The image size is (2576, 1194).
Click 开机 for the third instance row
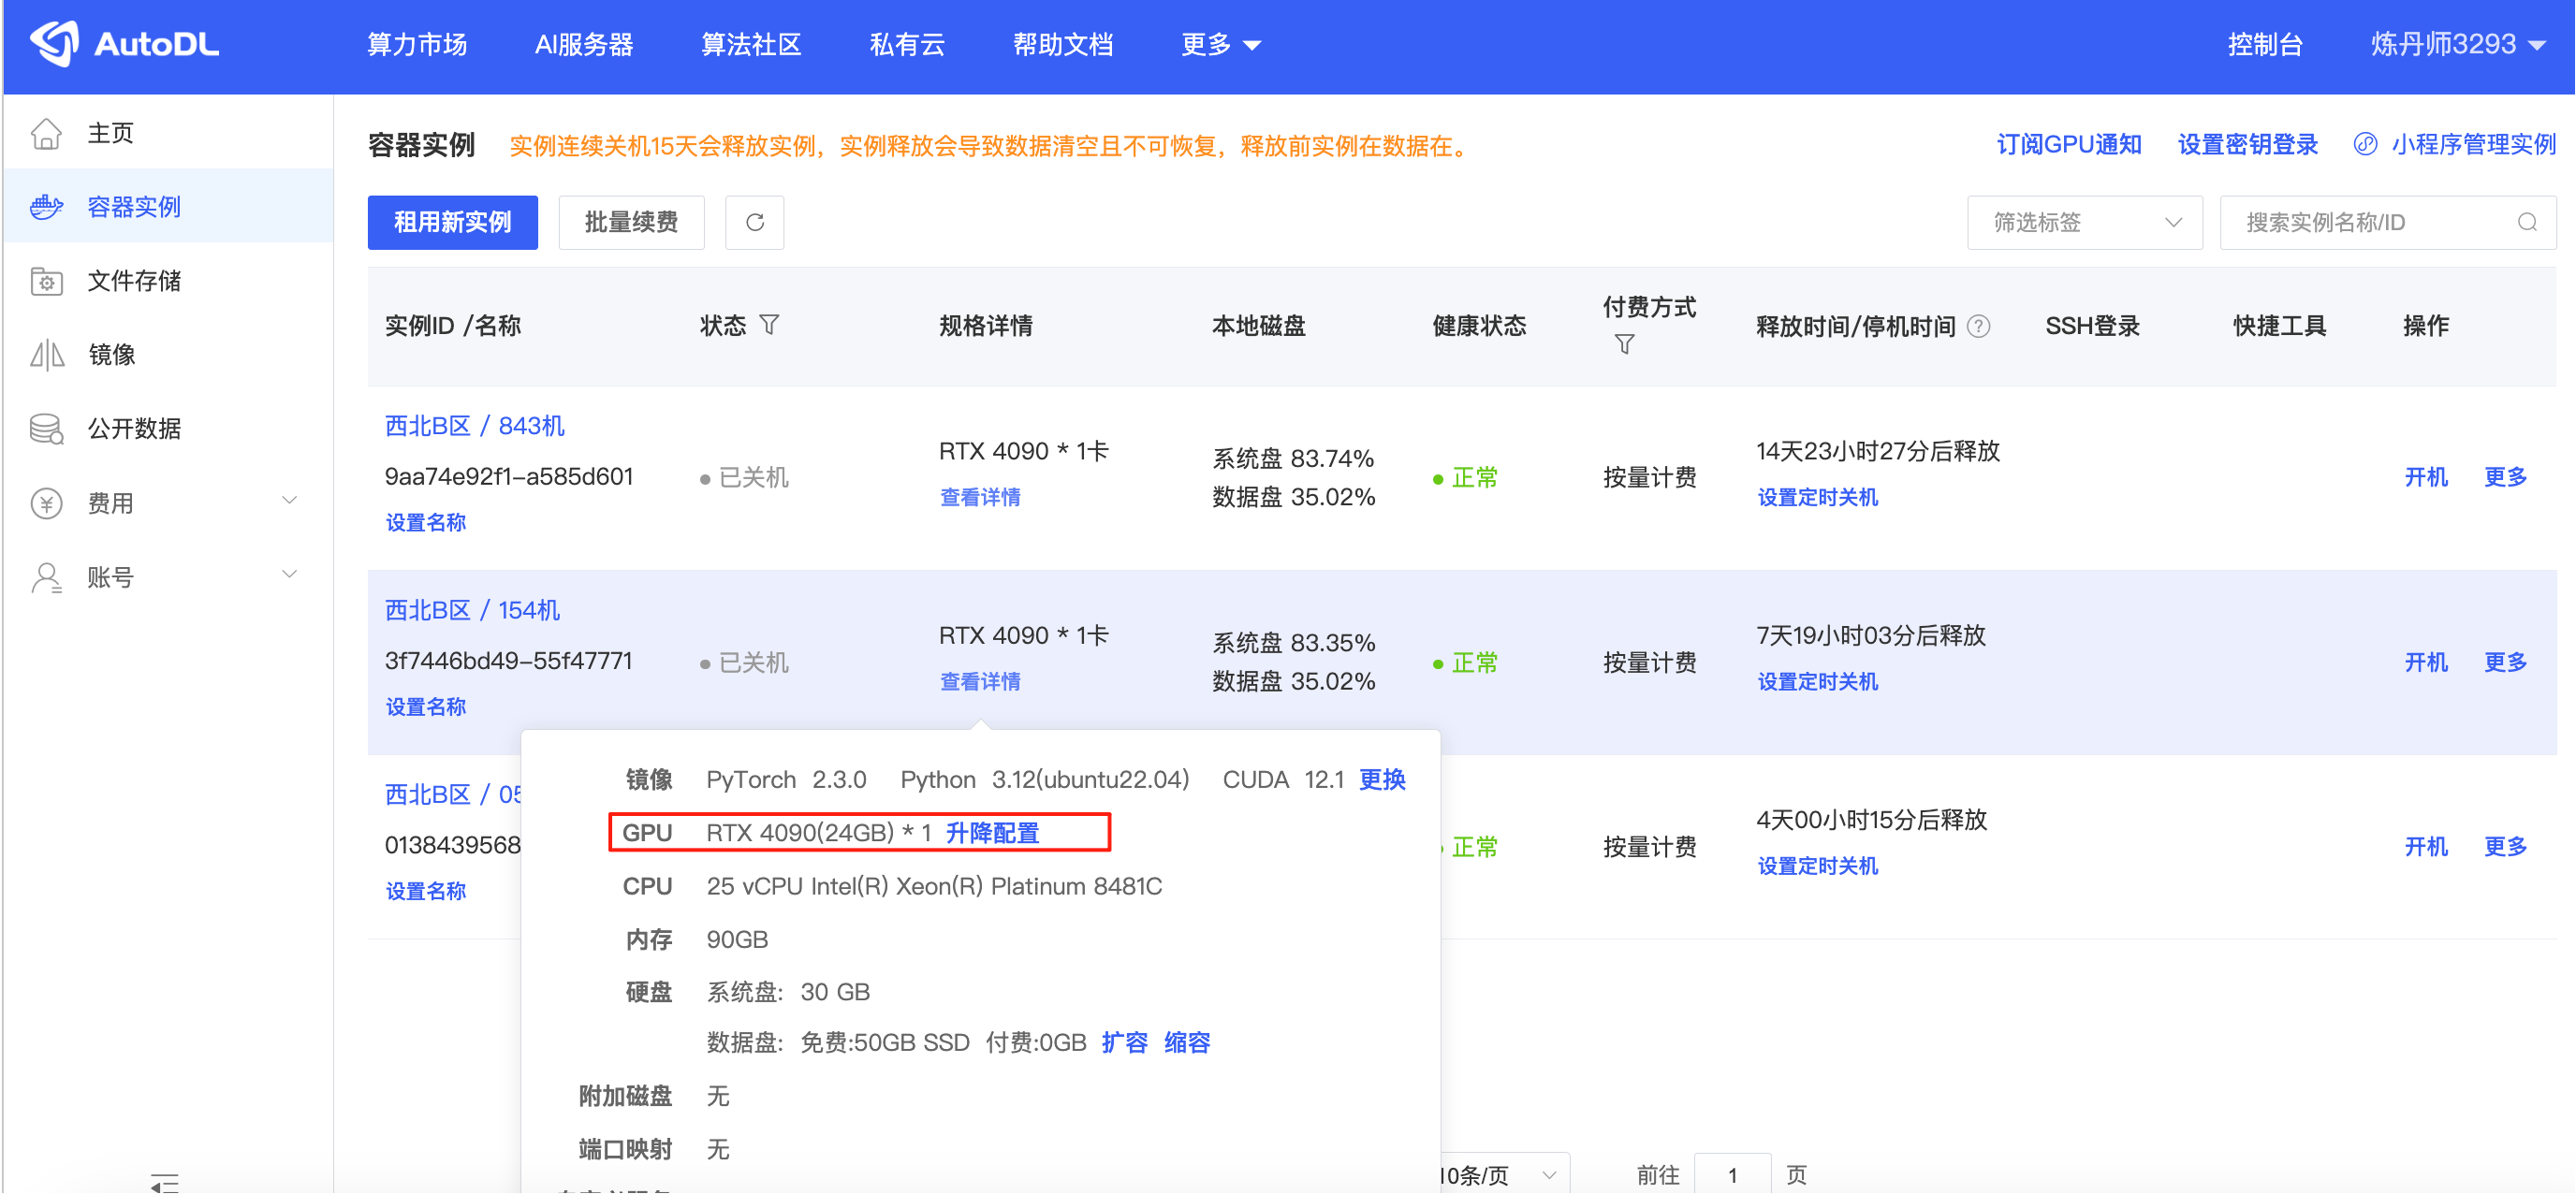(x=2426, y=846)
